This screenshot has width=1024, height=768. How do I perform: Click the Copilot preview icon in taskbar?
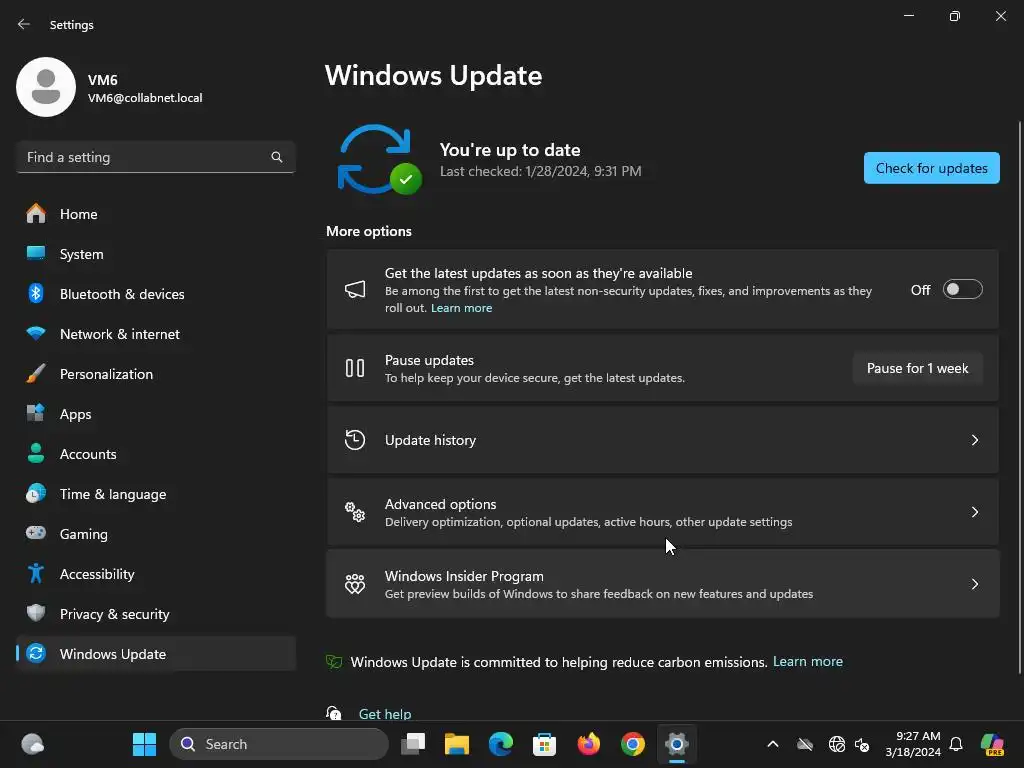[x=993, y=744]
